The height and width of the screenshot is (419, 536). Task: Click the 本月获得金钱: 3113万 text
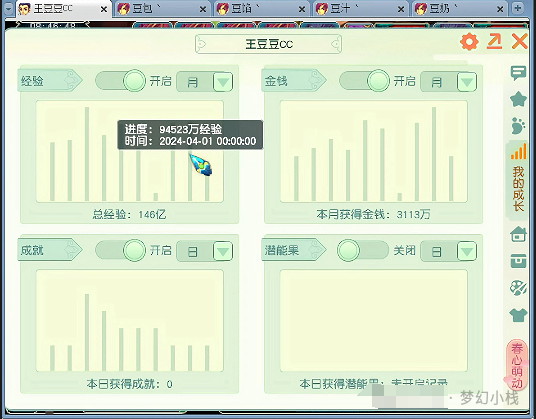tap(373, 215)
